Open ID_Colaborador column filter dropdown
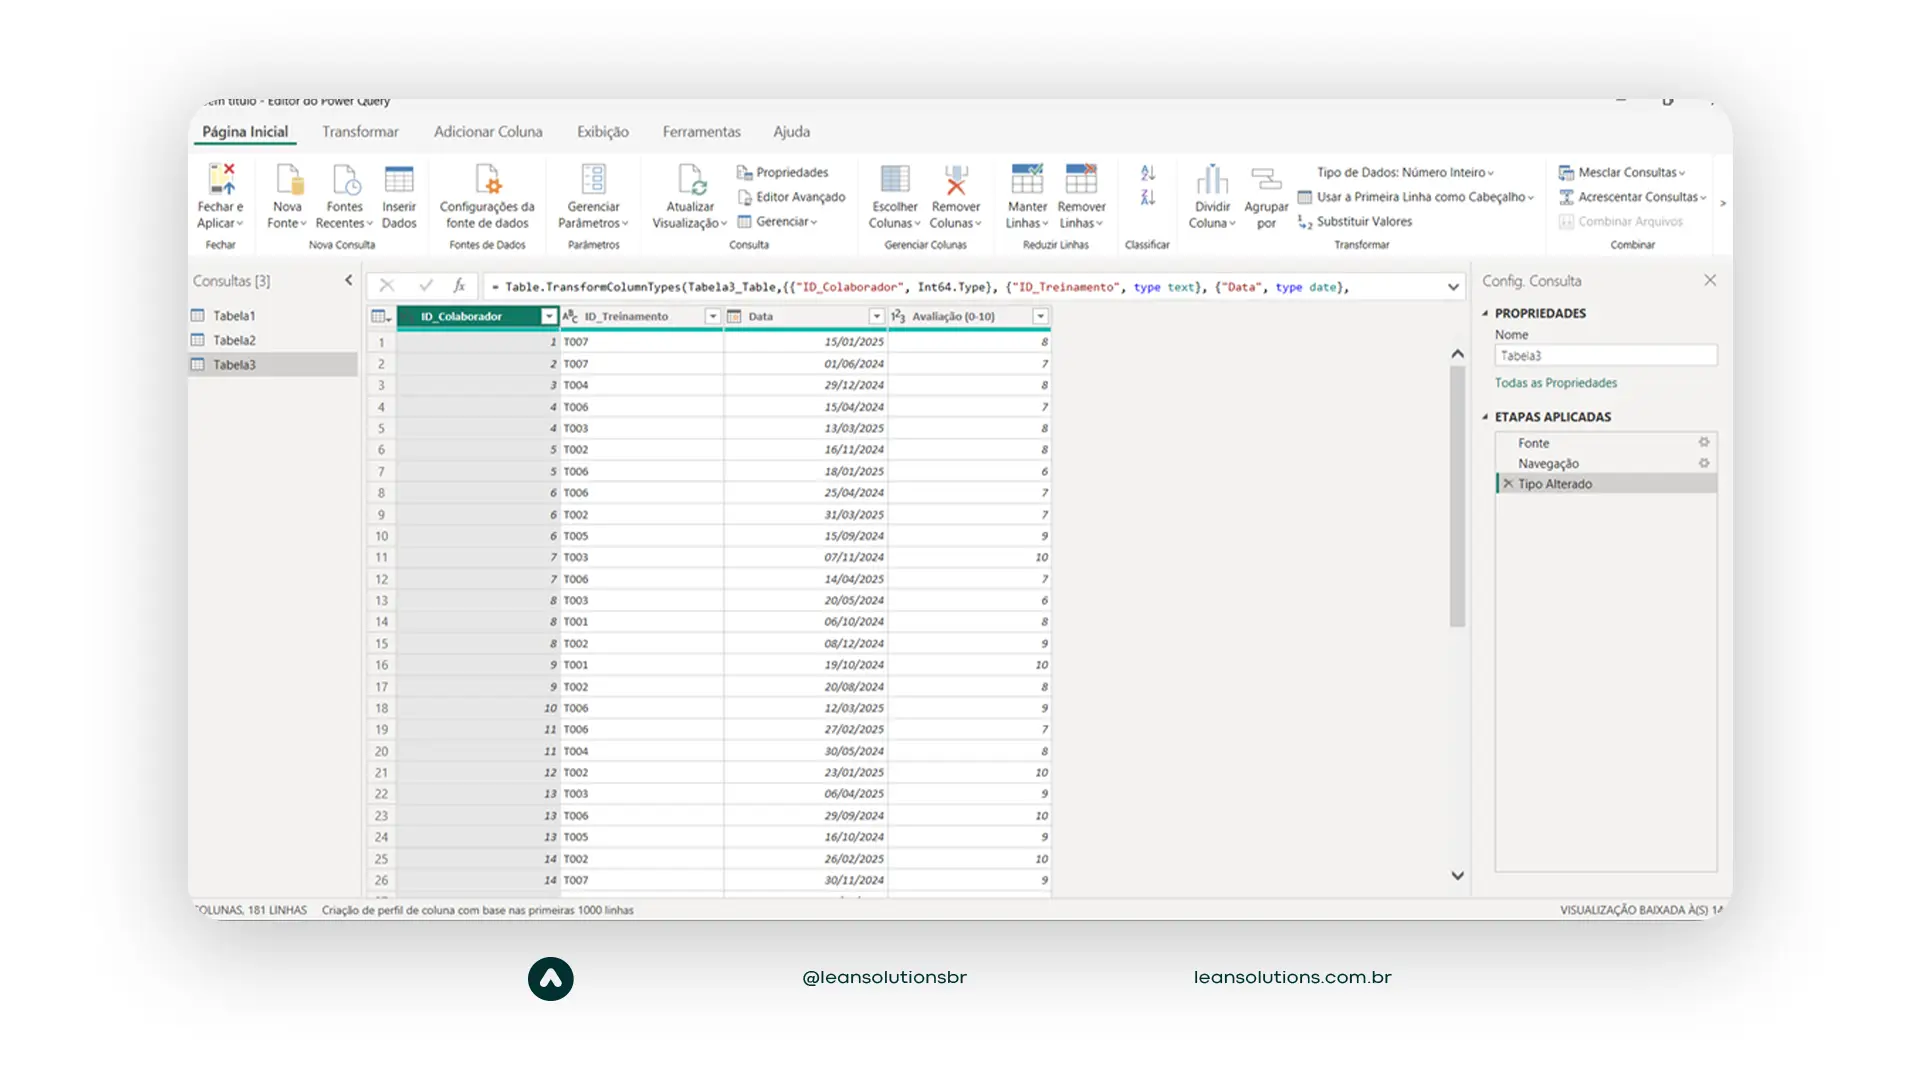This screenshot has width=1920, height=1080. point(548,316)
